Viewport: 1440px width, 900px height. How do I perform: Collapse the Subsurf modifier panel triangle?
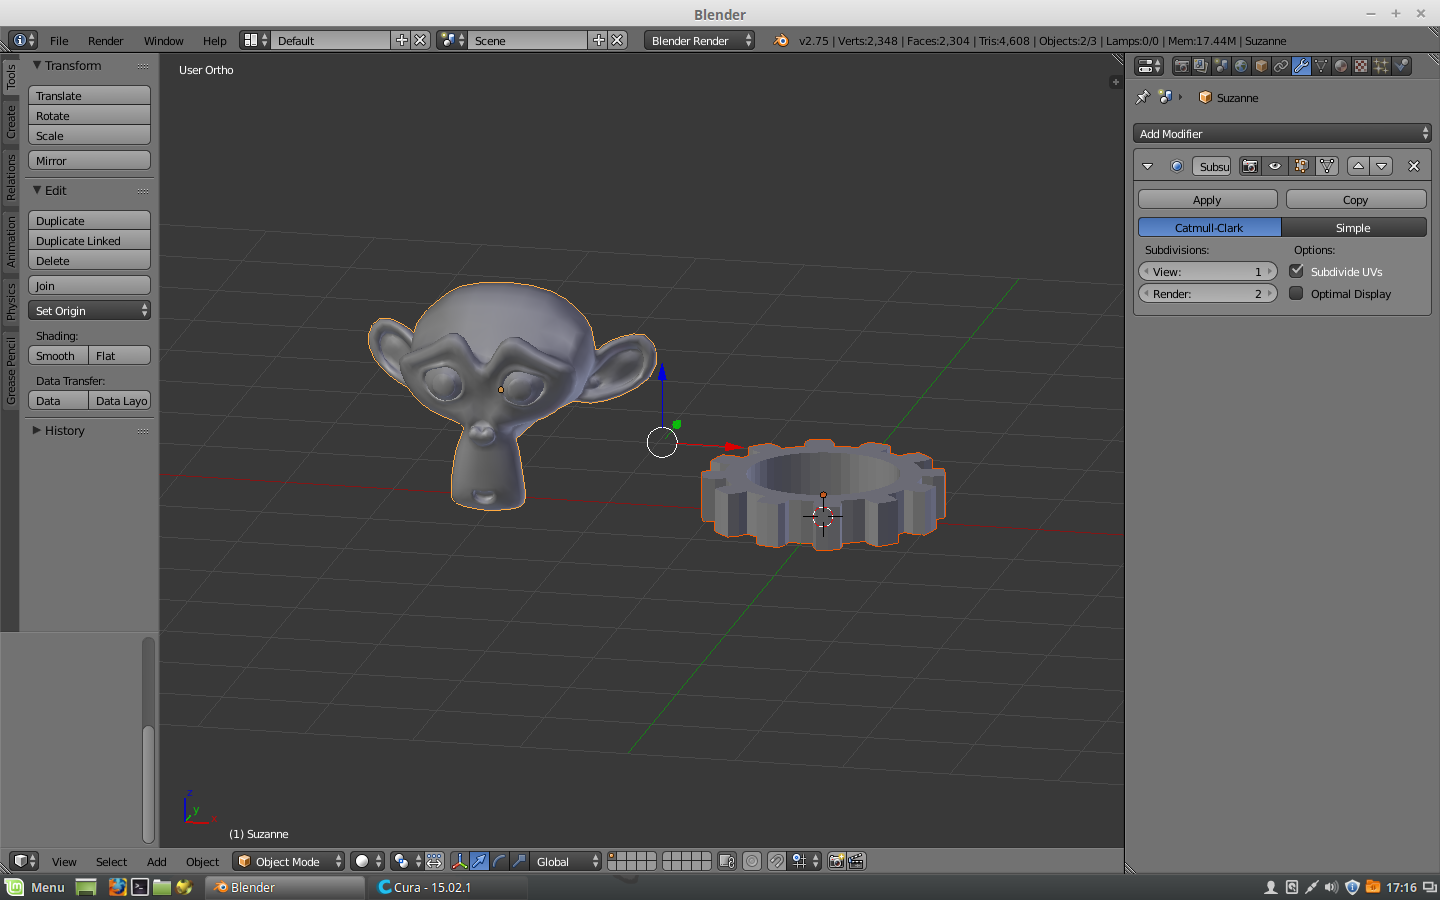(x=1148, y=166)
